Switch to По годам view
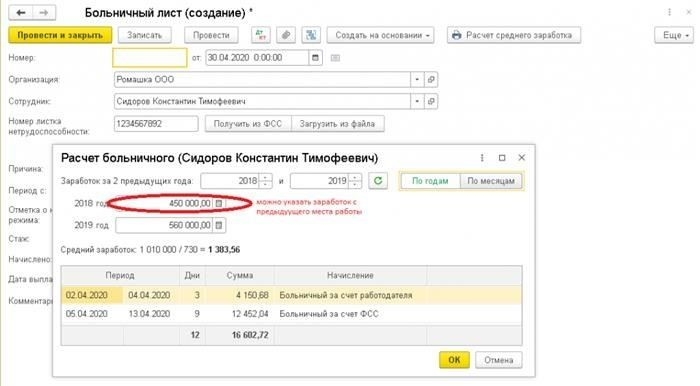The image size is (700, 386). [430, 181]
